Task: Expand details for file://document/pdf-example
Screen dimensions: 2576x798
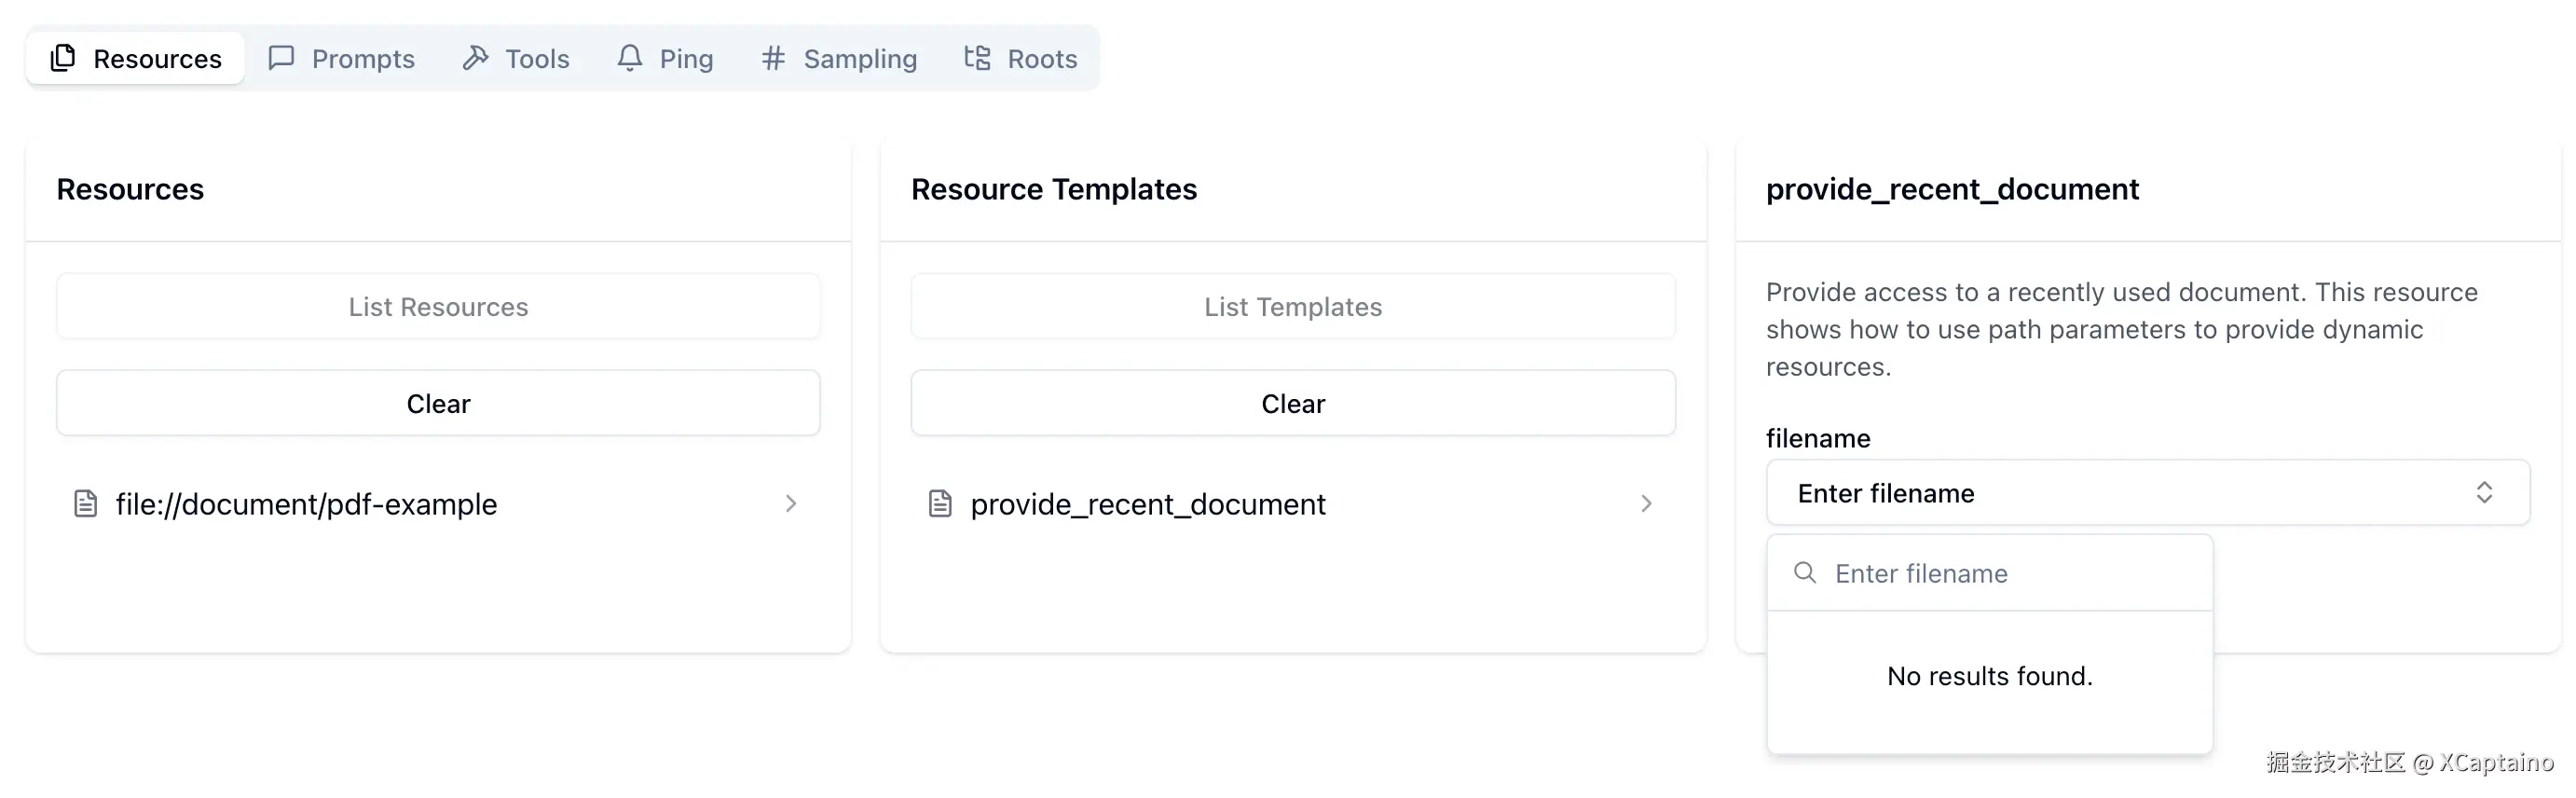Action: (x=791, y=504)
